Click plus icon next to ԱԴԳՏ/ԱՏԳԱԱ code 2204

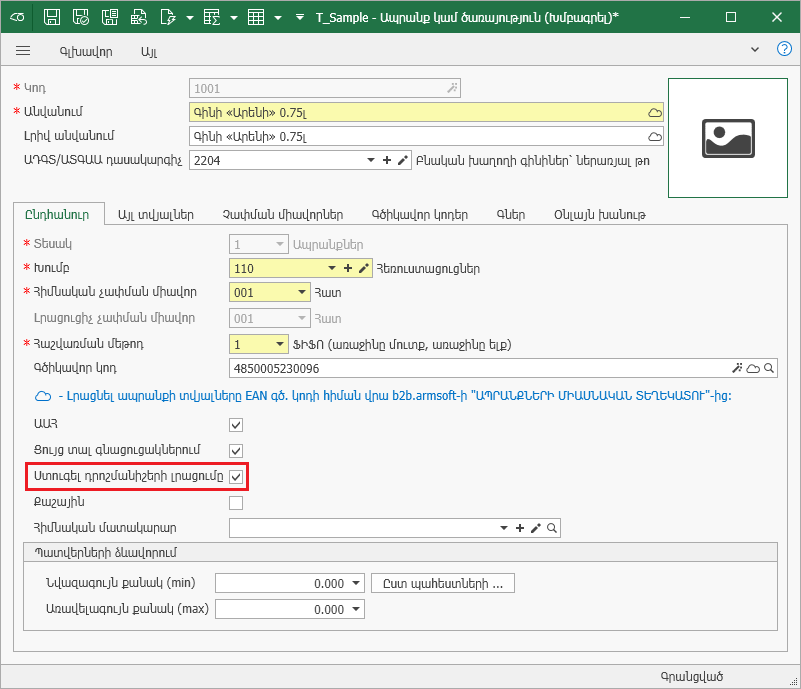coord(387,160)
